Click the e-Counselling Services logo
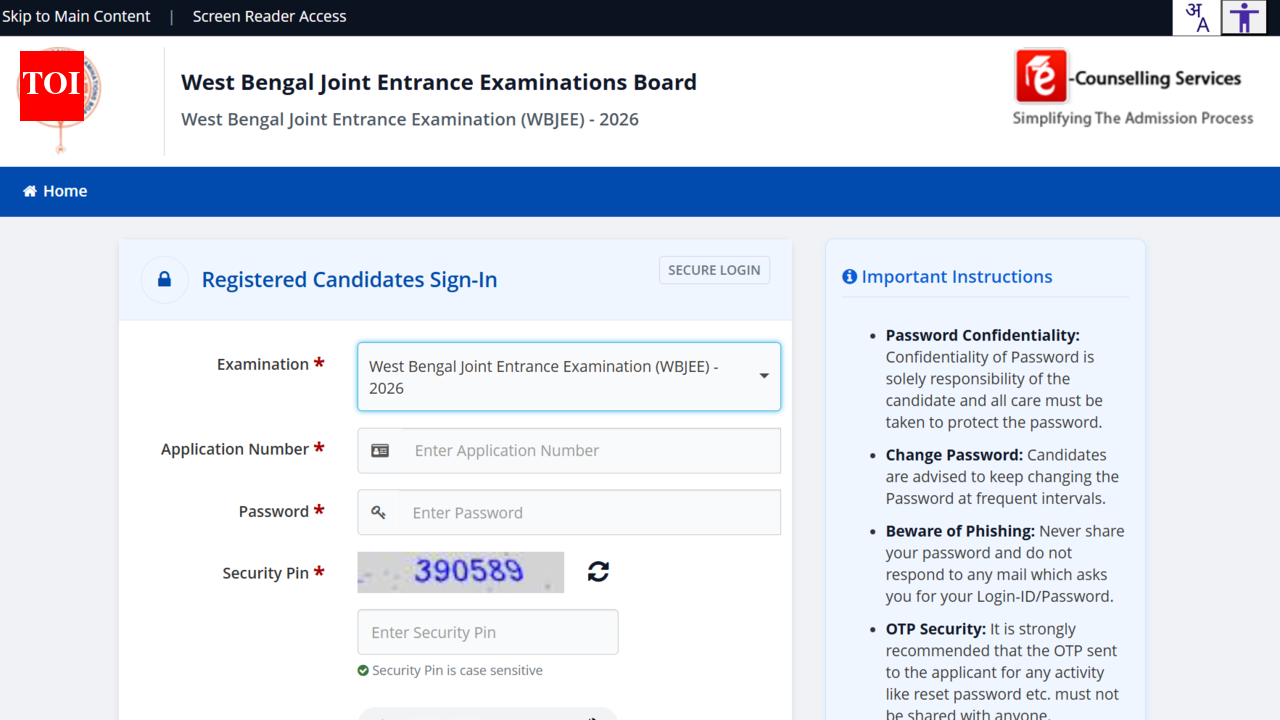The image size is (1280, 720). pyautogui.click(x=1040, y=77)
